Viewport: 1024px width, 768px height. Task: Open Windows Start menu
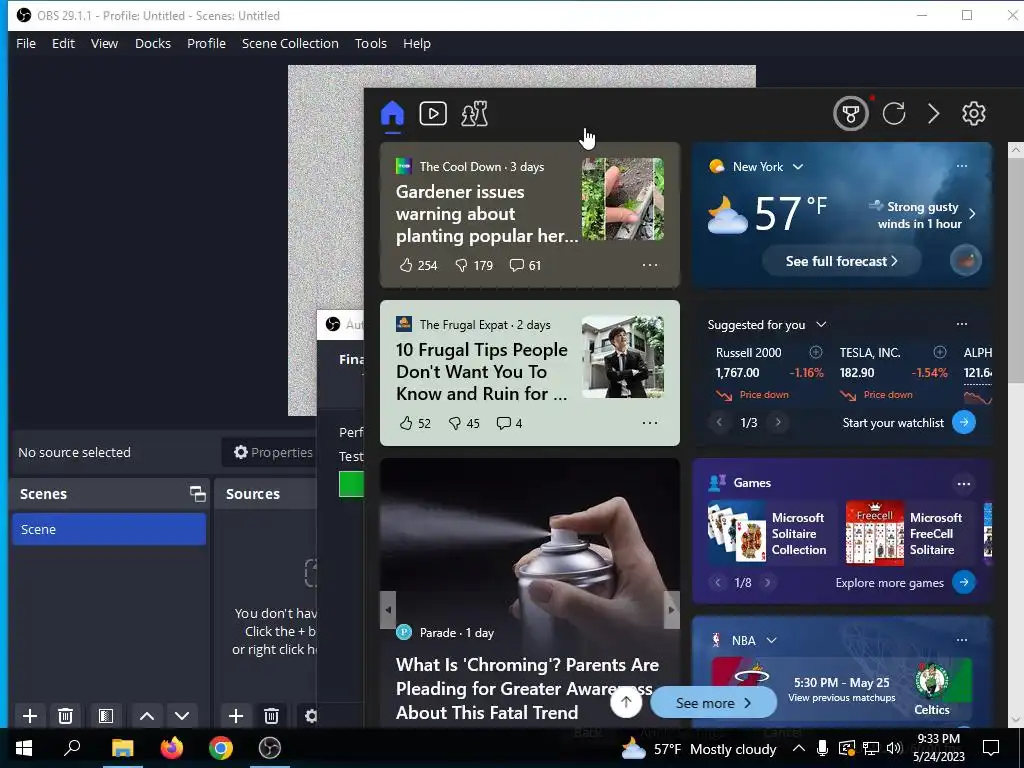(24, 748)
